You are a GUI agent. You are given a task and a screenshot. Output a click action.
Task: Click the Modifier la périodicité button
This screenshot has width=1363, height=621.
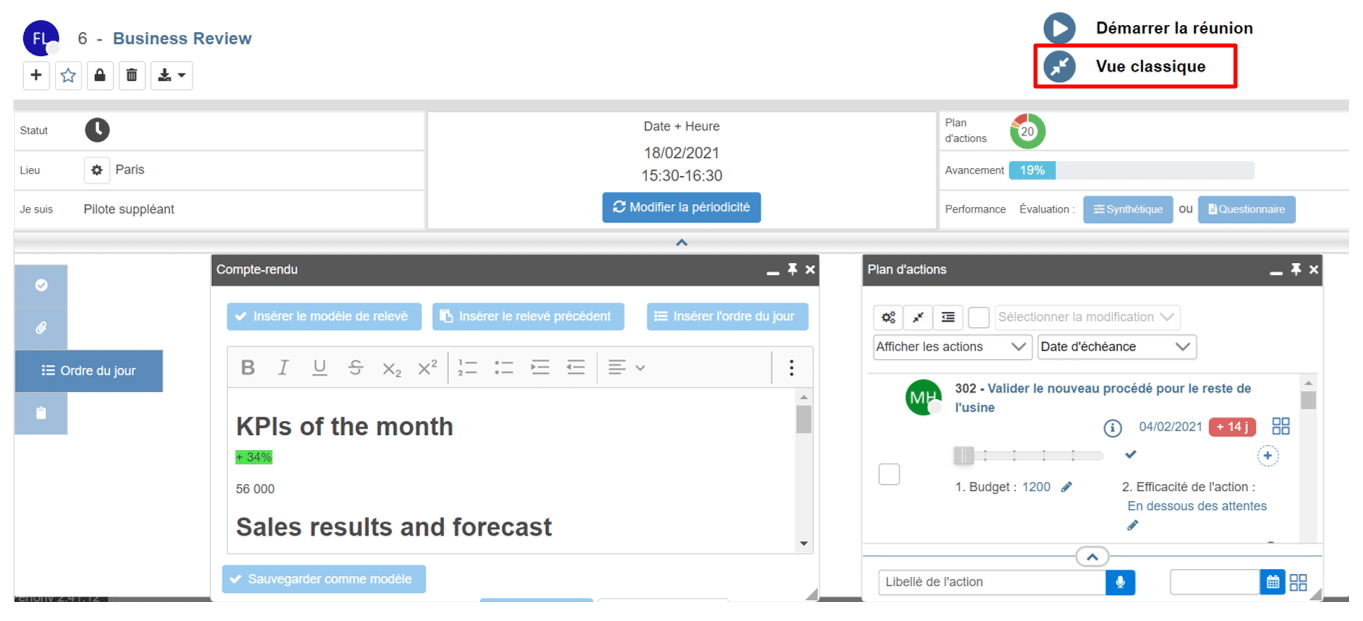click(x=681, y=207)
